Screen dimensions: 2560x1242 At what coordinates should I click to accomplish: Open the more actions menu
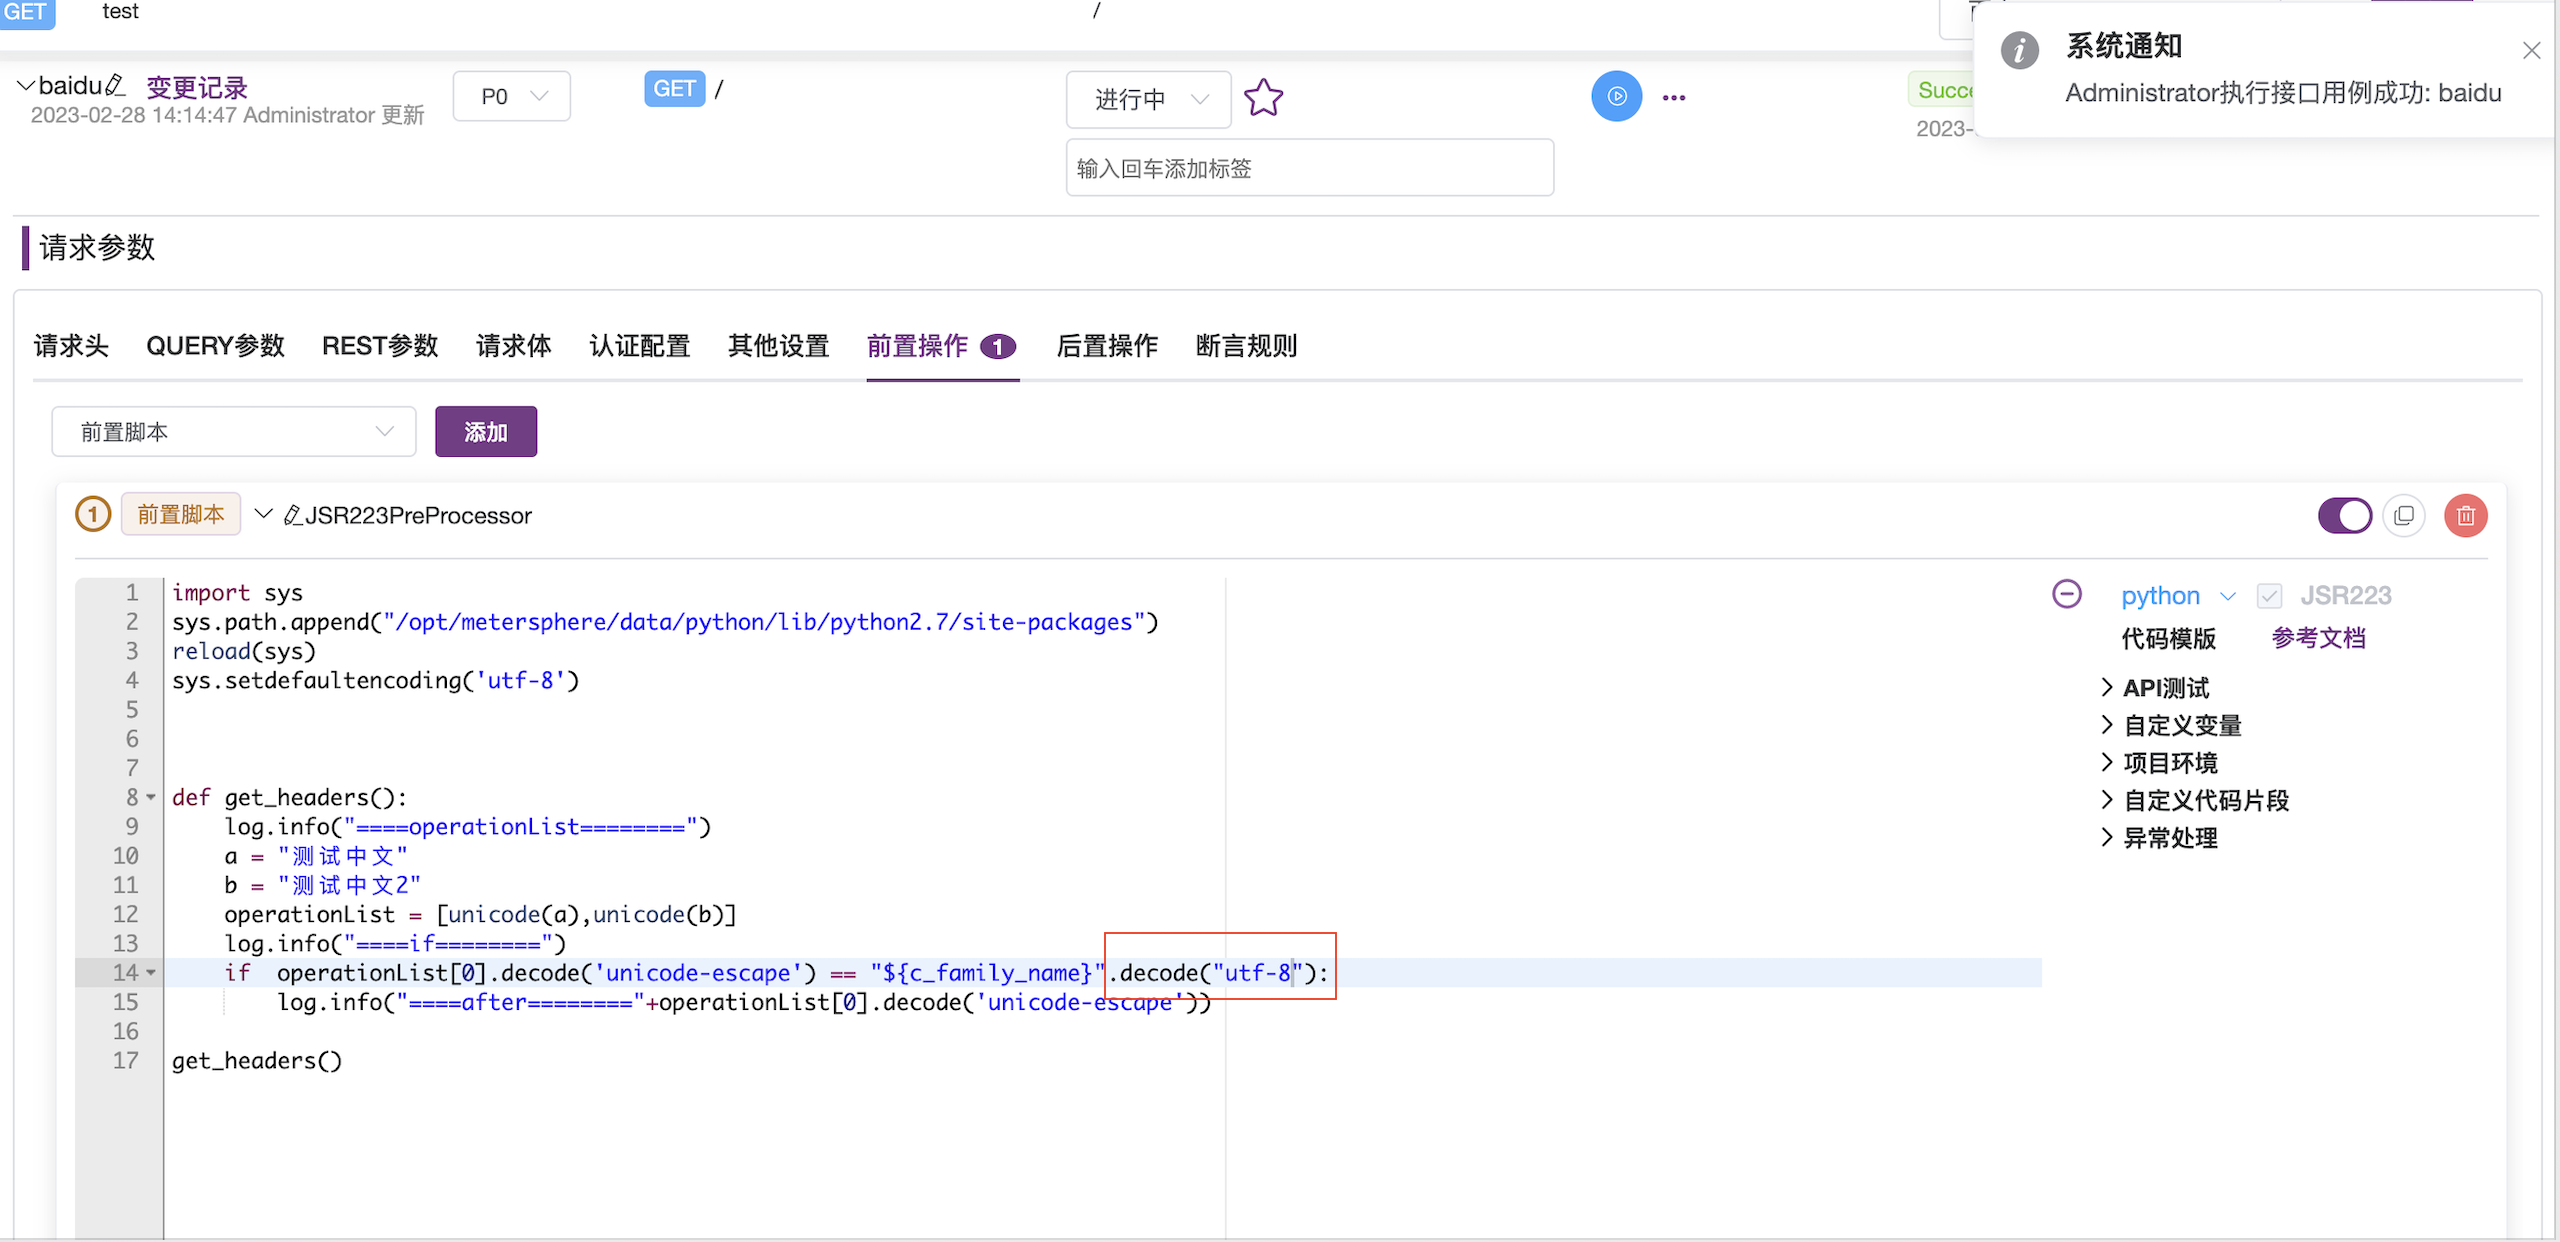(x=1674, y=96)
